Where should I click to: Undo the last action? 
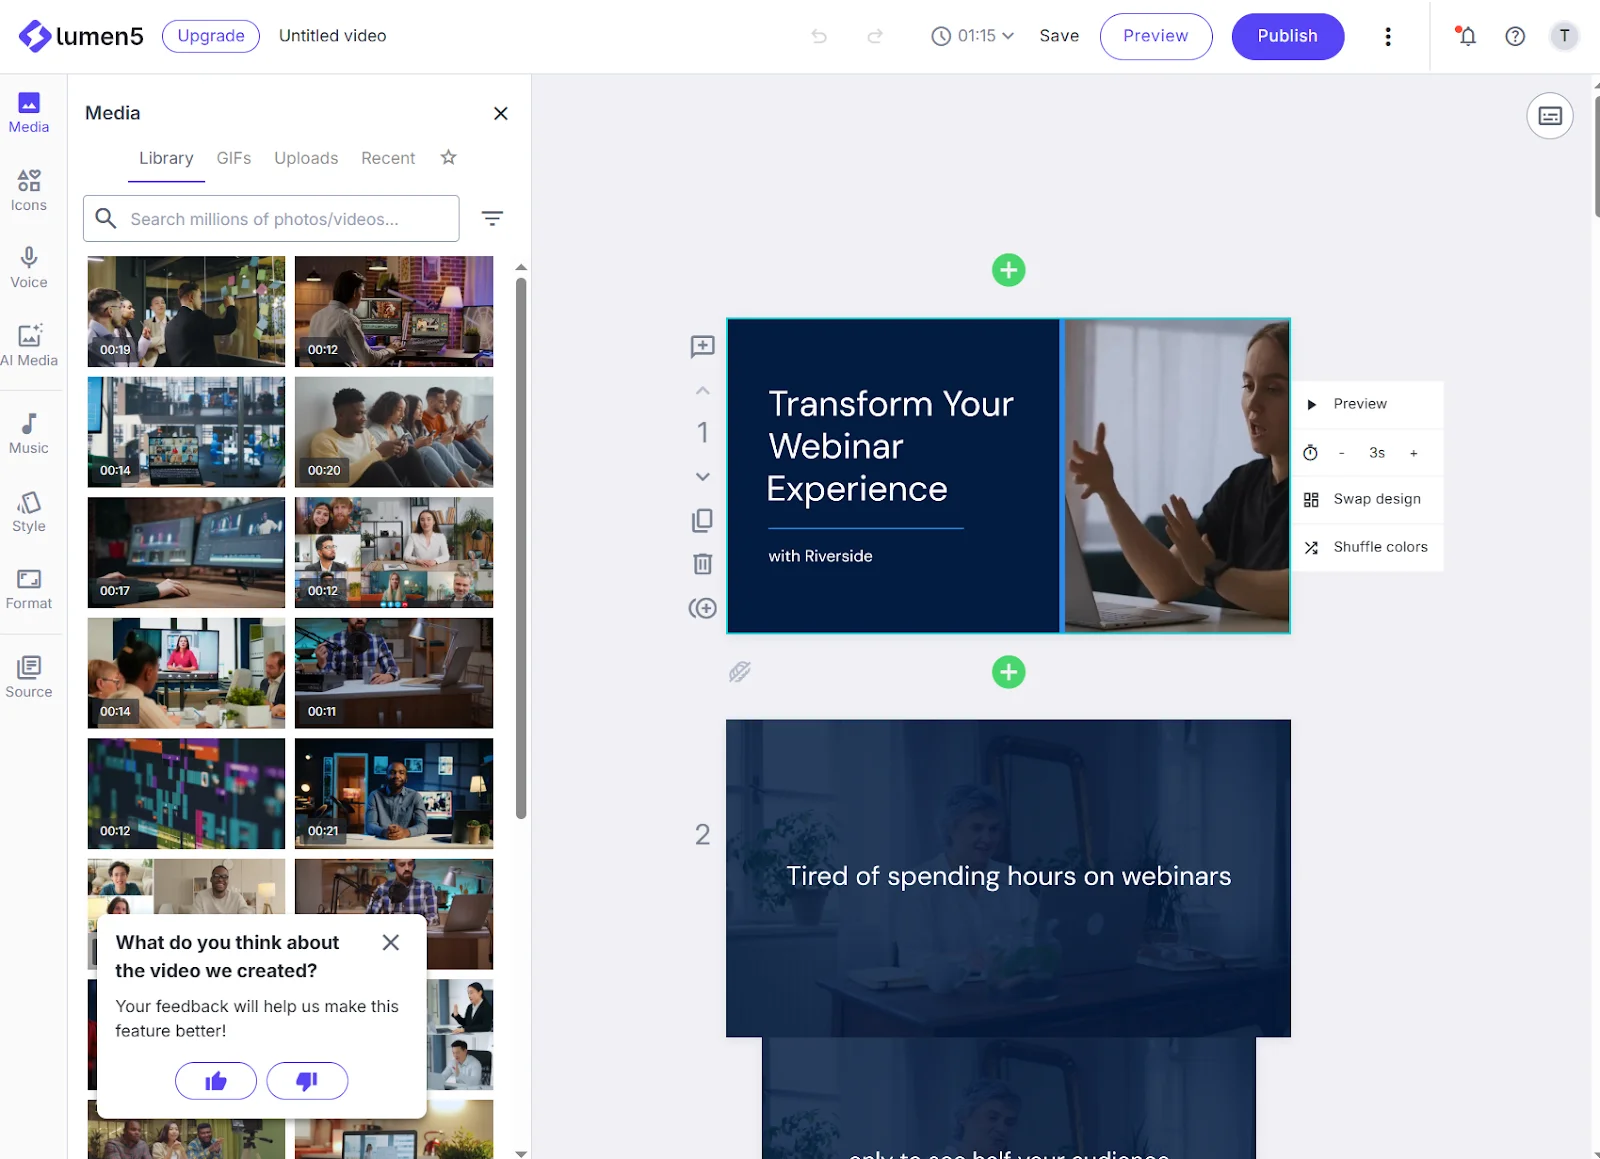click(x=819, y=36)
